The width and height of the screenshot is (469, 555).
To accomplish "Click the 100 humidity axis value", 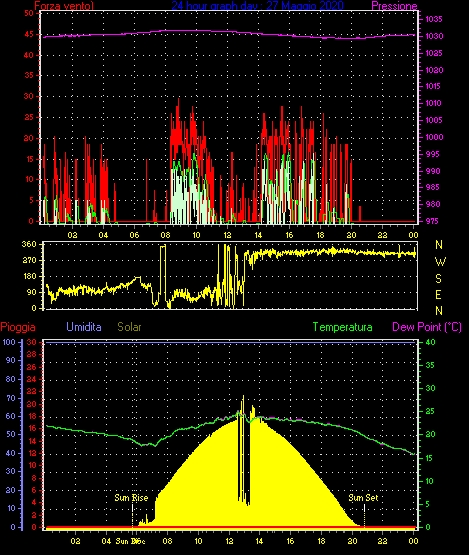I will [x=9, y=342].
